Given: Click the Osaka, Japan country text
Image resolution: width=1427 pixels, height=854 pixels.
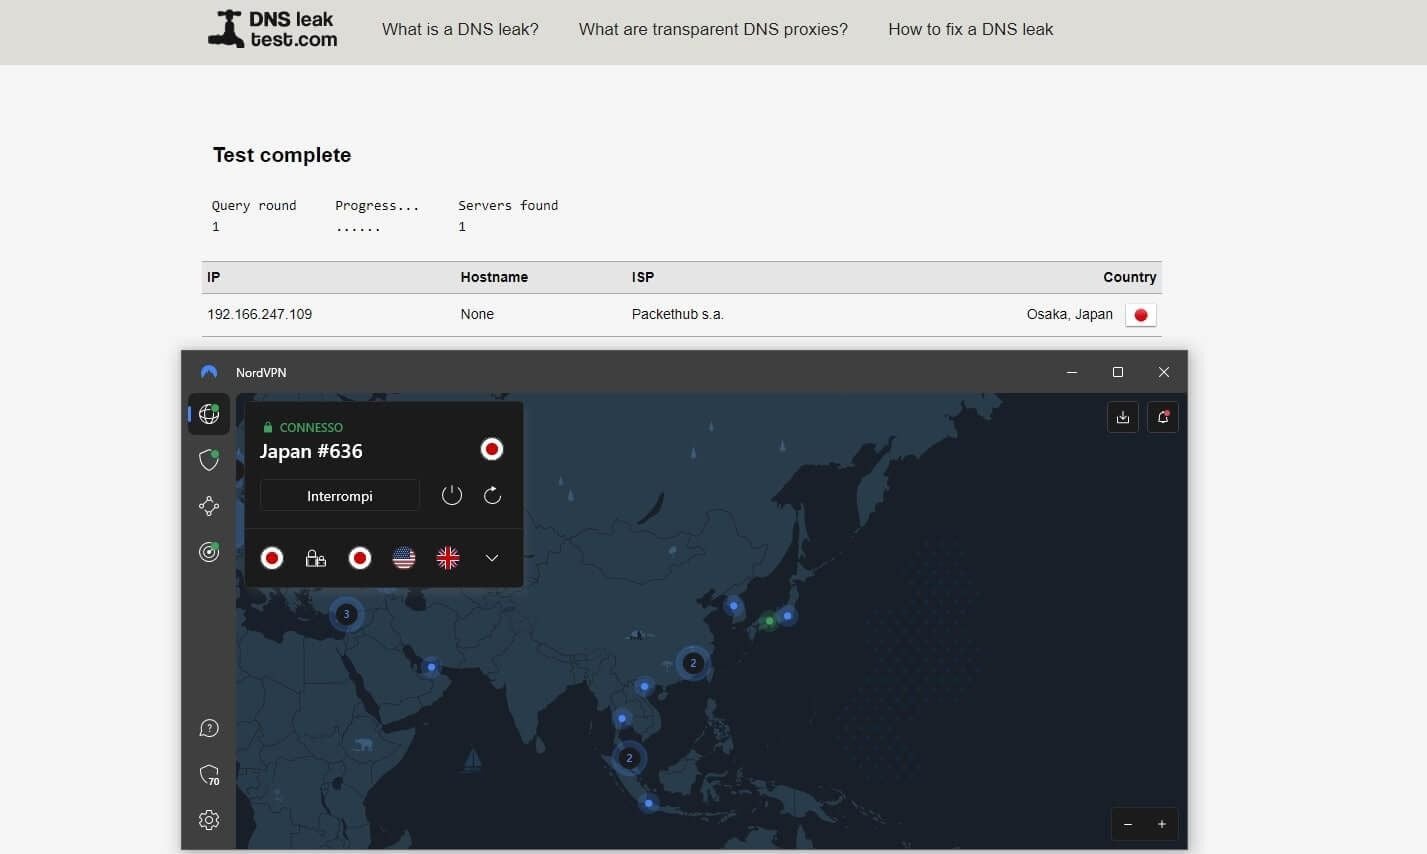Looking at the screenshot, I should [1070, 314].
